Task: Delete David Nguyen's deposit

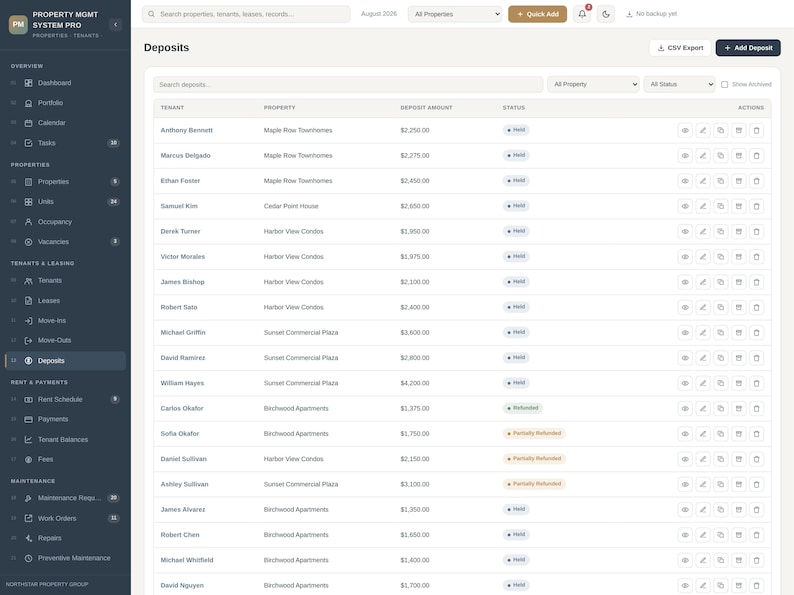Action: click(757, 585)
